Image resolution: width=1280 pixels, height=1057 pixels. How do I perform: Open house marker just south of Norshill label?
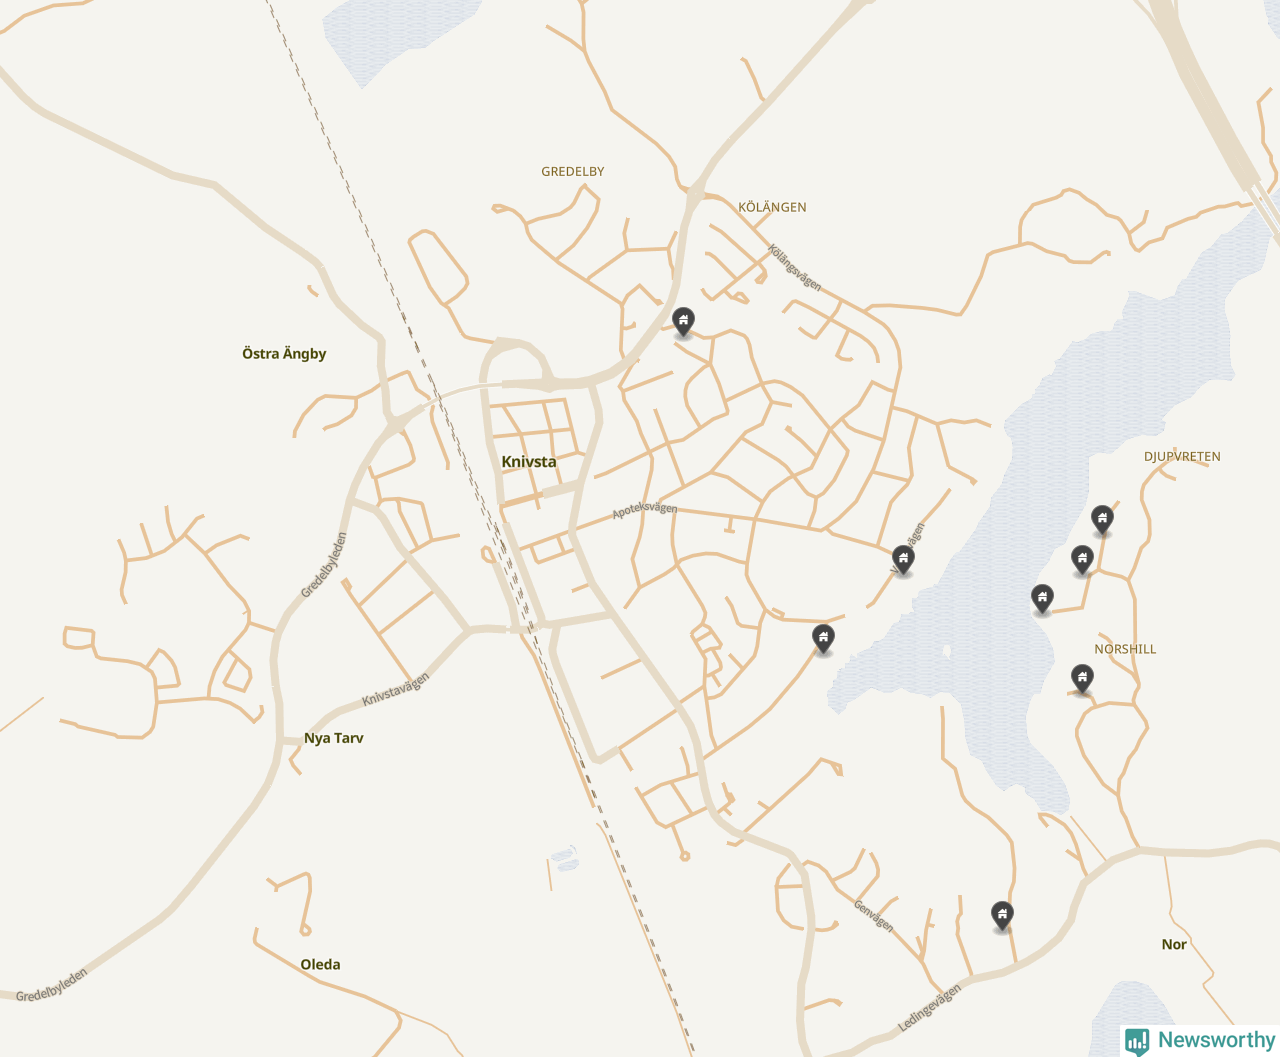(x=1082, y=678)
